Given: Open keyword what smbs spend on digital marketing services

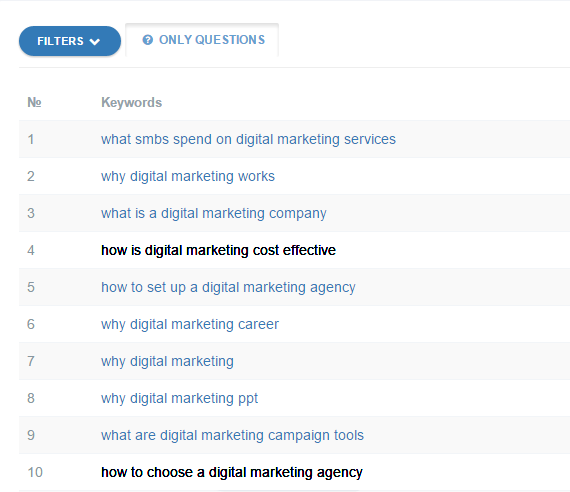Looking at the screenshot, I should pos(248,139).
